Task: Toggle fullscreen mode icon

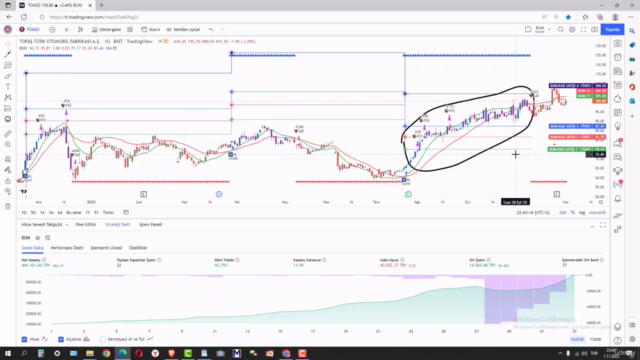Action: (x=583, y=29)
